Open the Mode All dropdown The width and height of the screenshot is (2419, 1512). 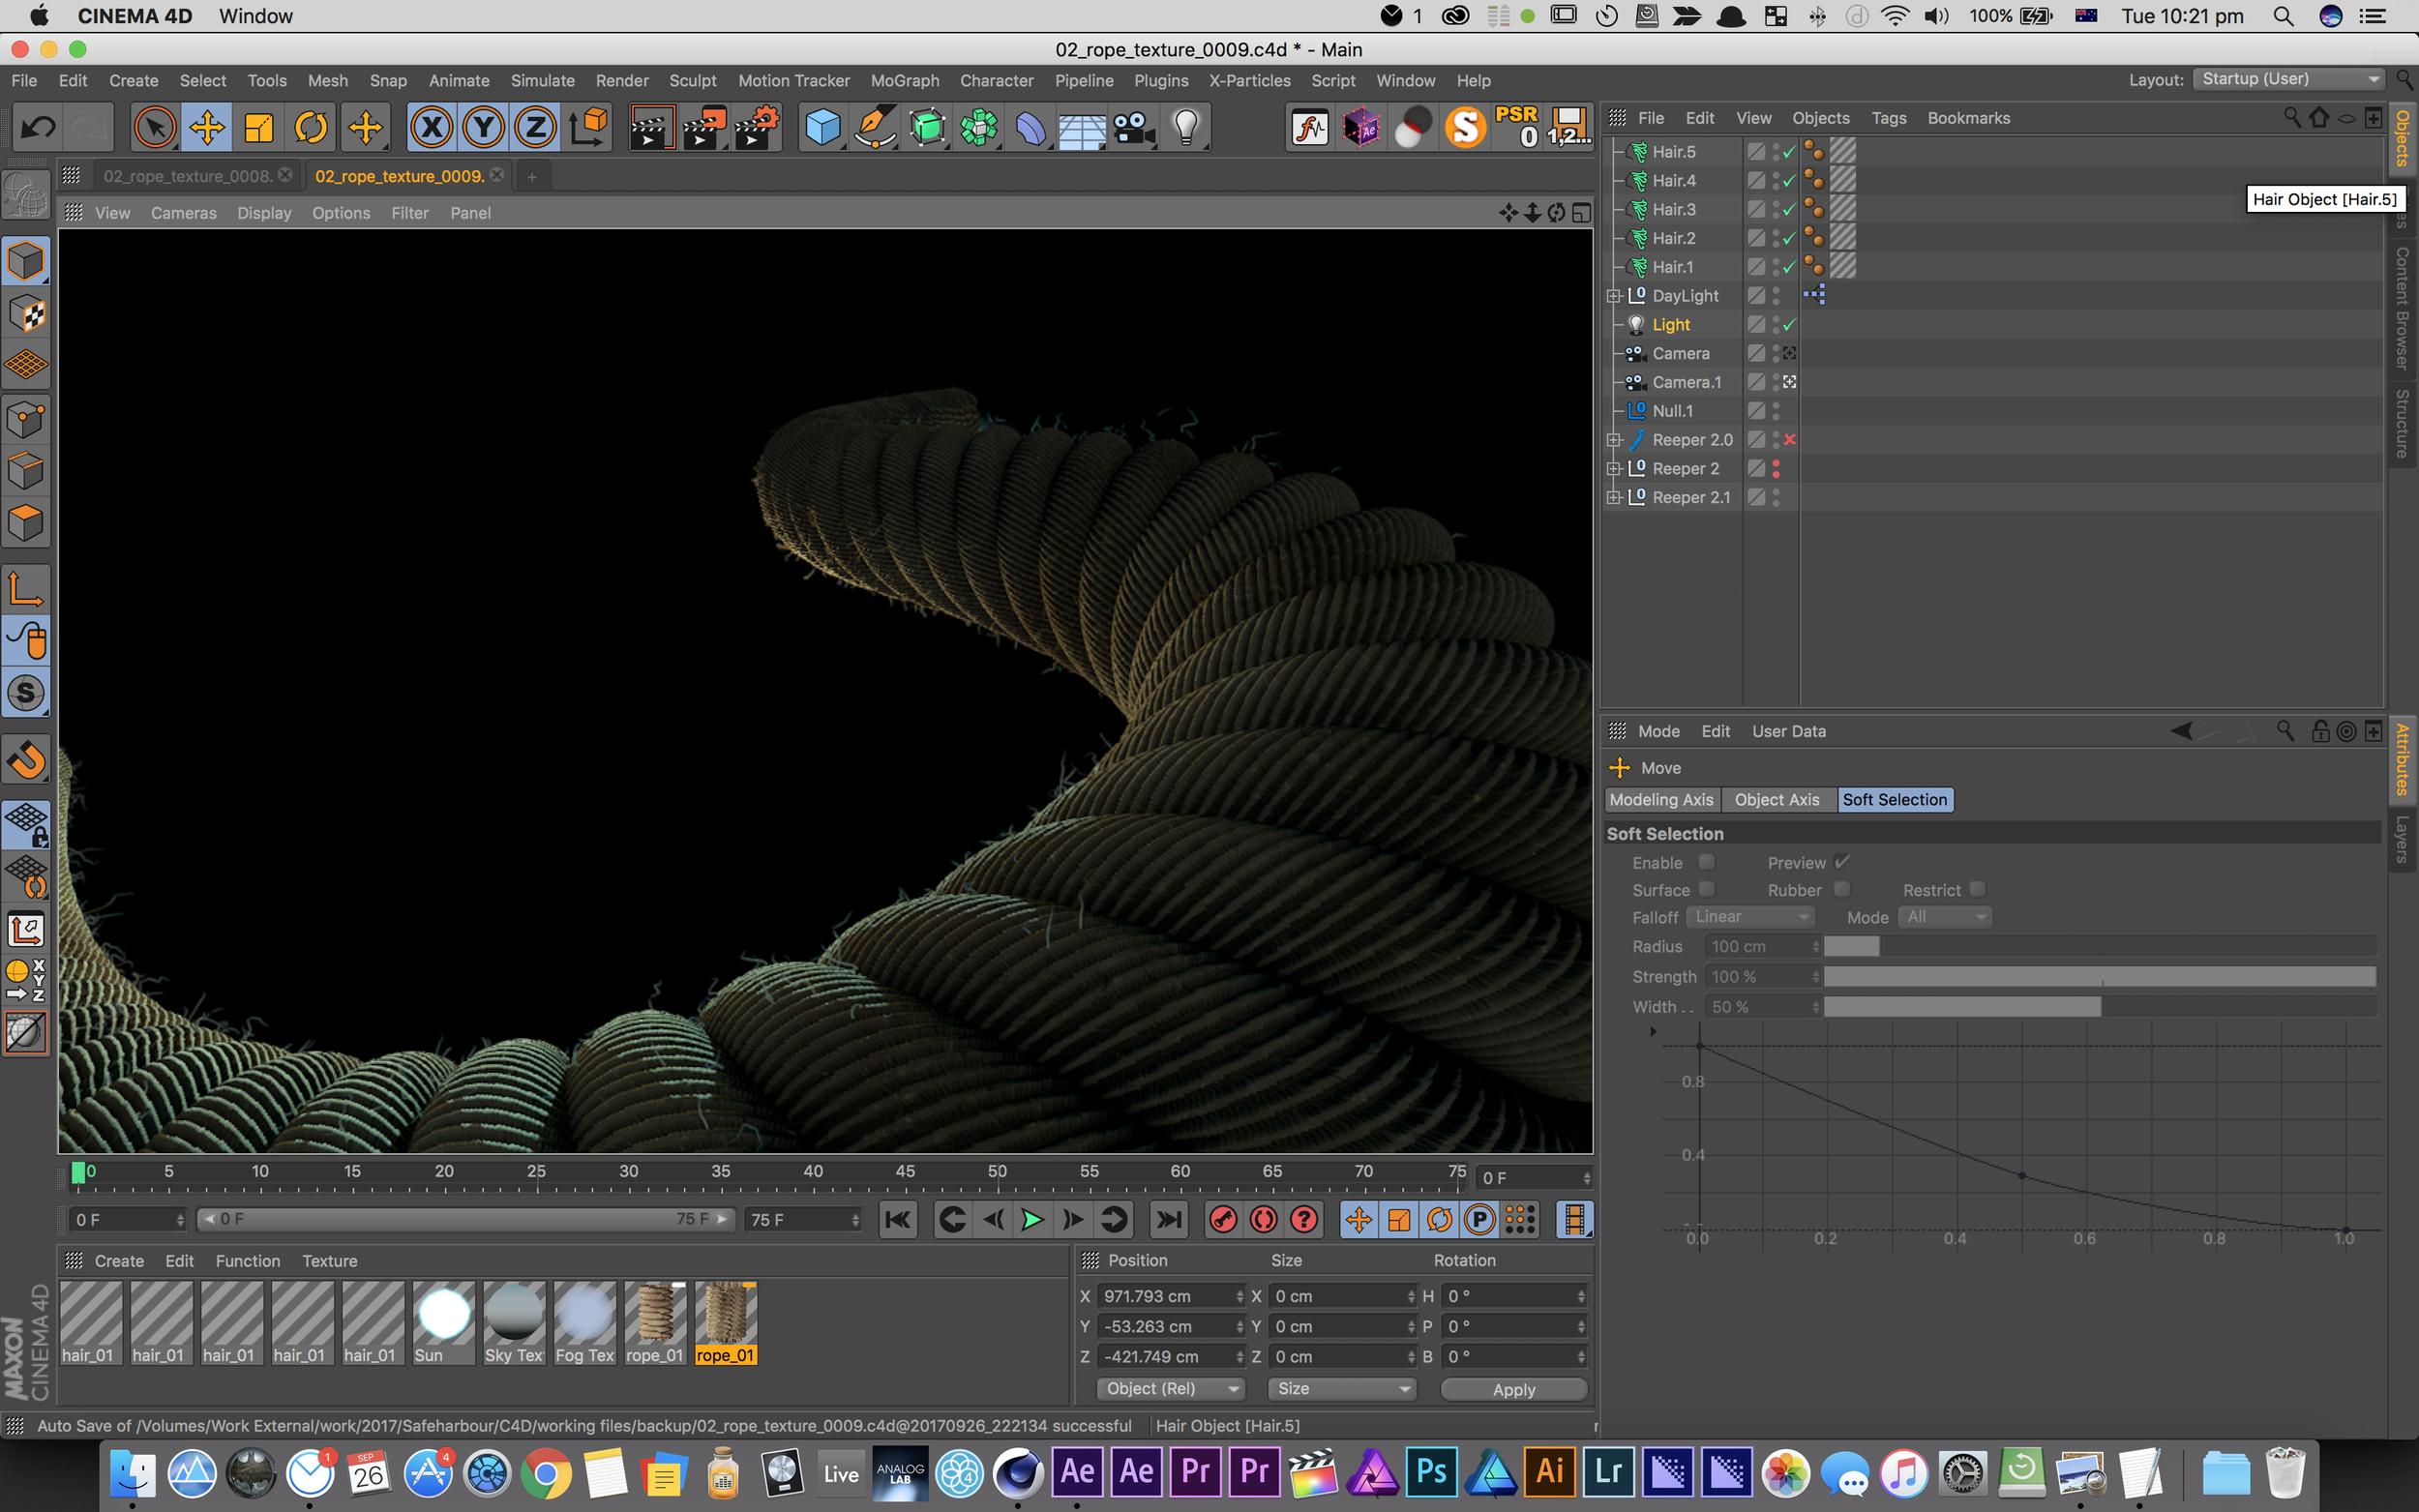click(1944, 917)
